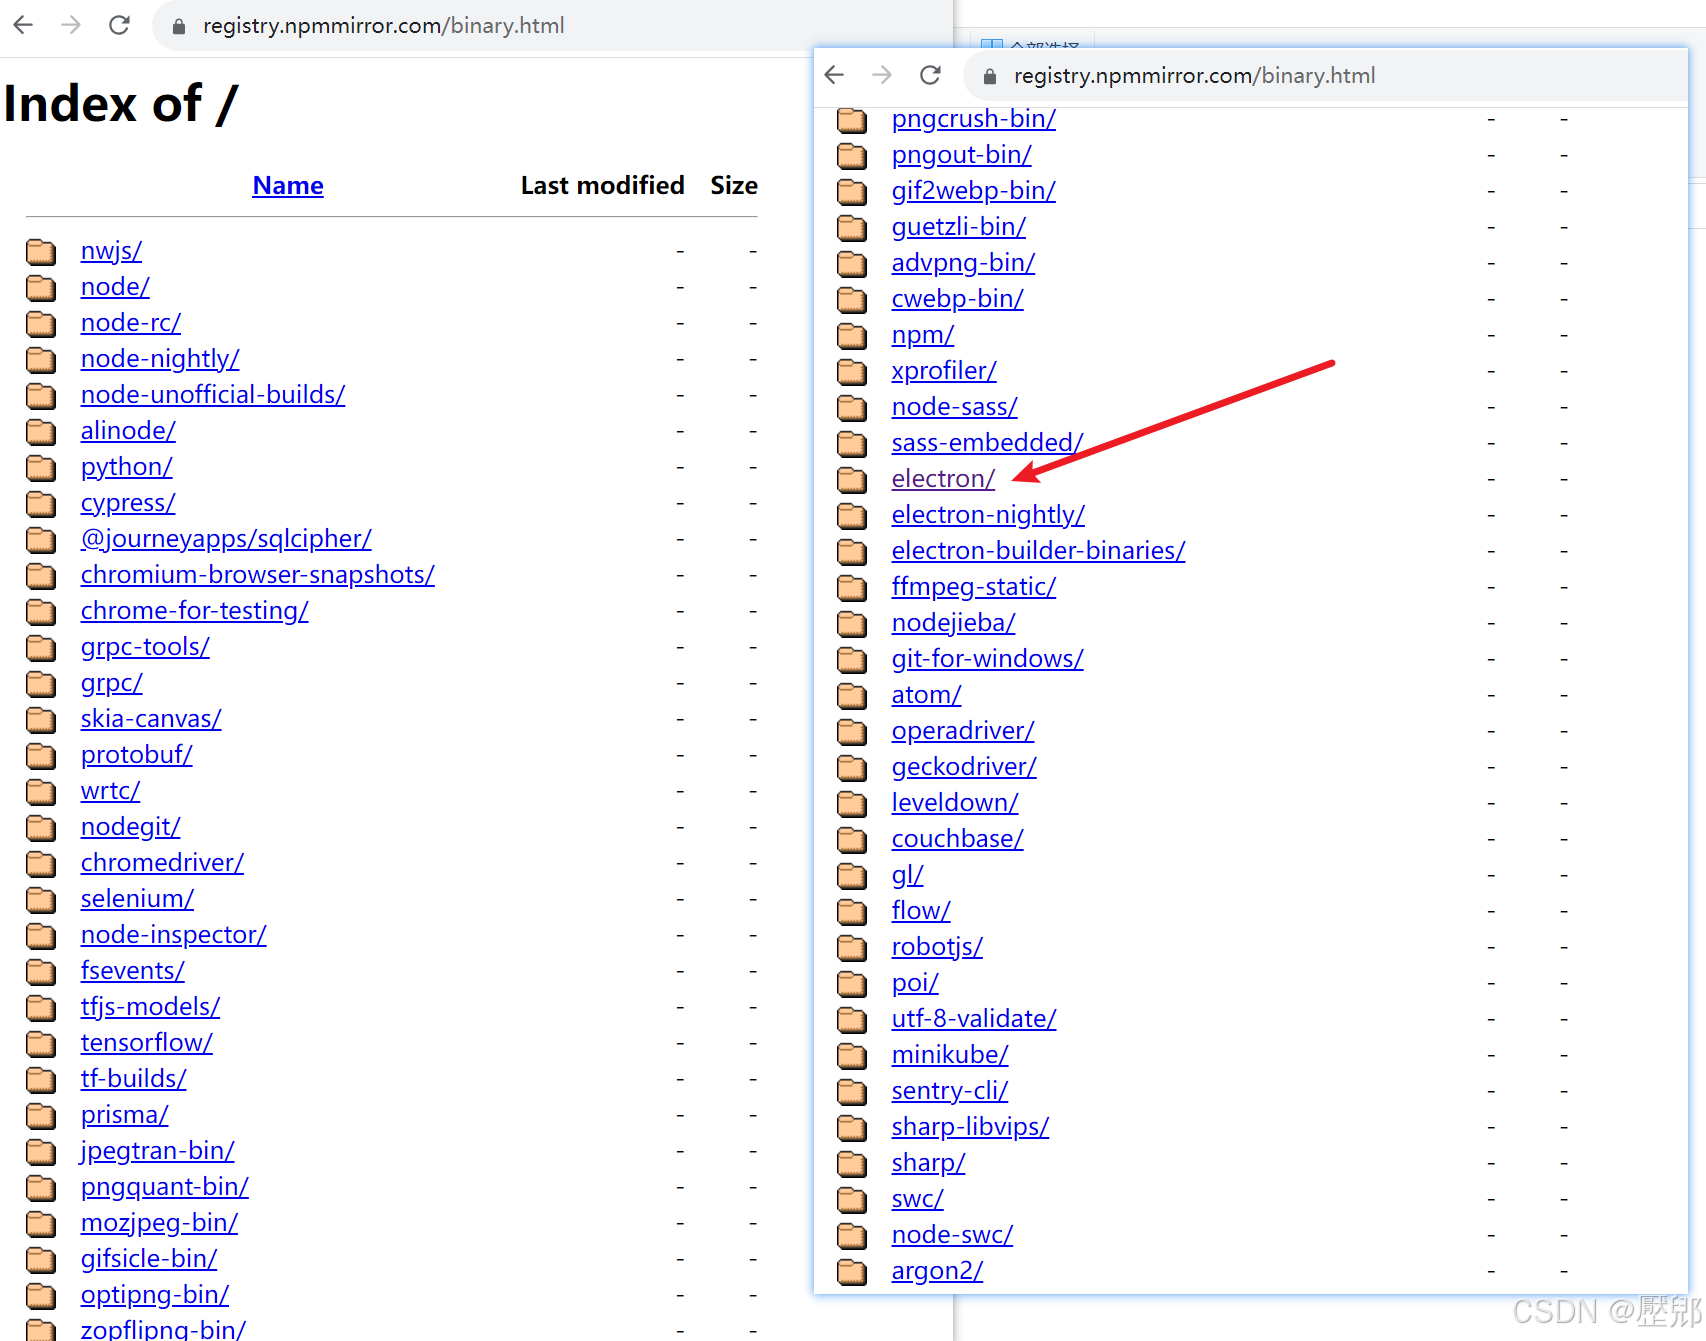The image size is (1706, 1341).
Task: Open the nodejieba/ directory link
Action: (x=954, y=623)
